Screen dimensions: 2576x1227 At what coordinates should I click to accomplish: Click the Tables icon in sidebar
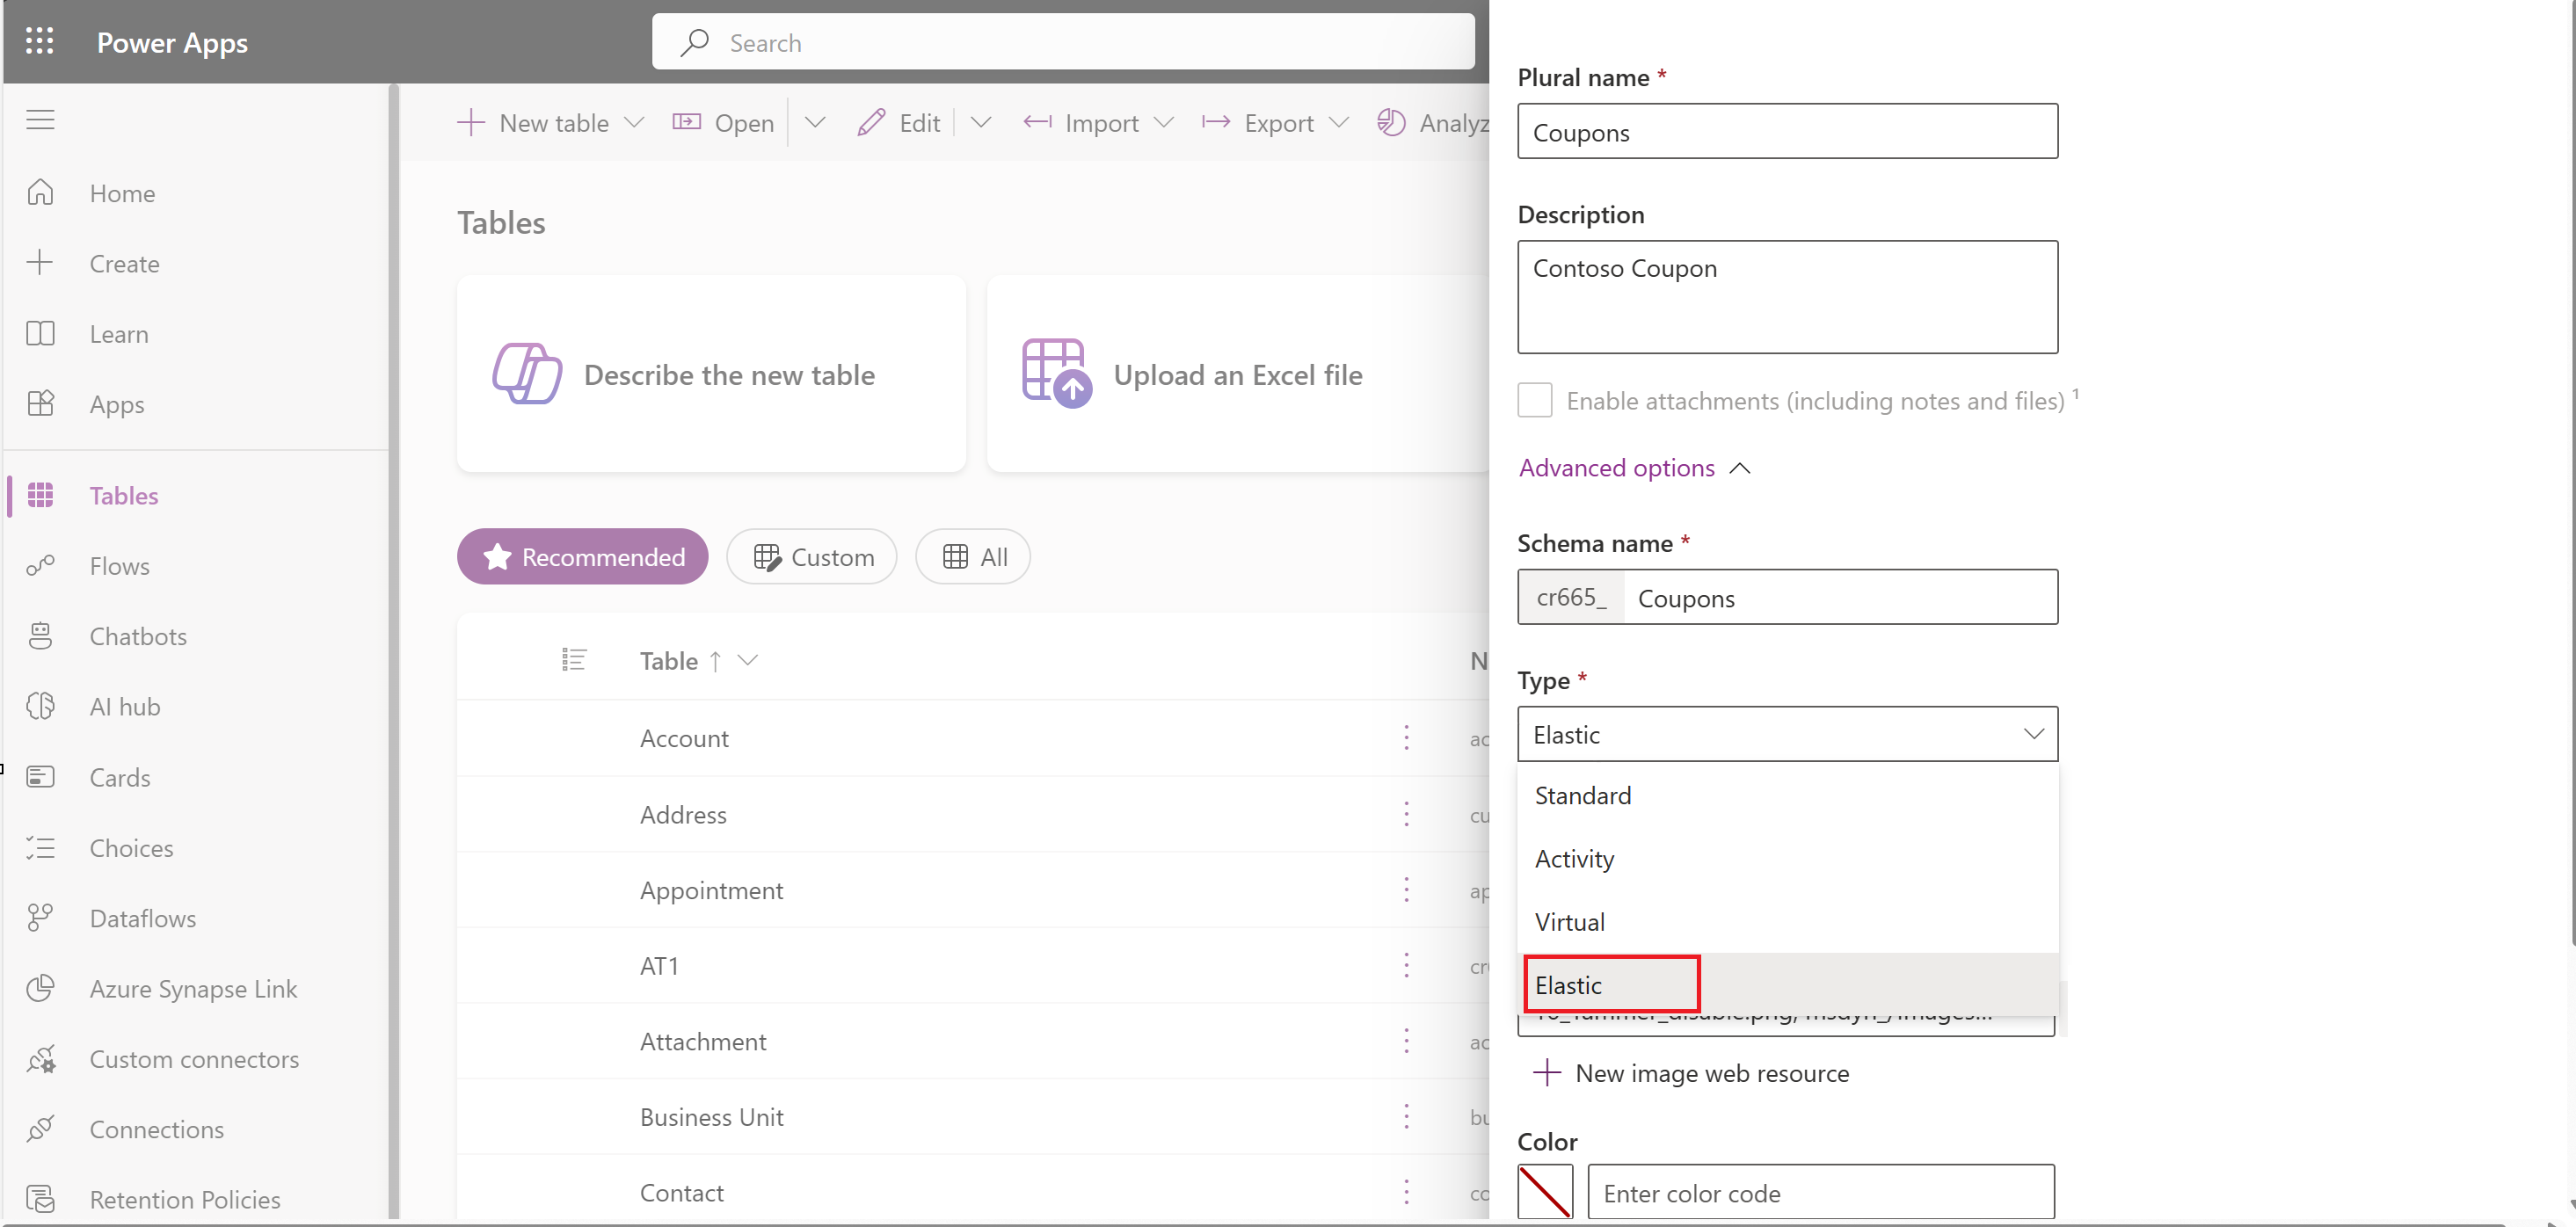pyautogui.click(x=43, y=495)
